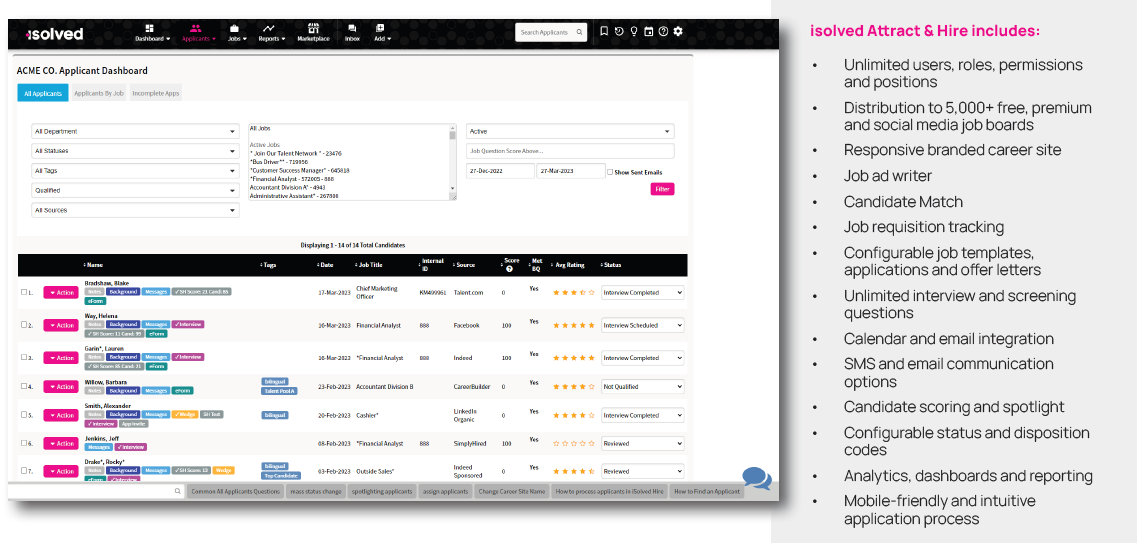Click the bookmark icon in header
The image size is (1137, 543).
click(604, 31)
